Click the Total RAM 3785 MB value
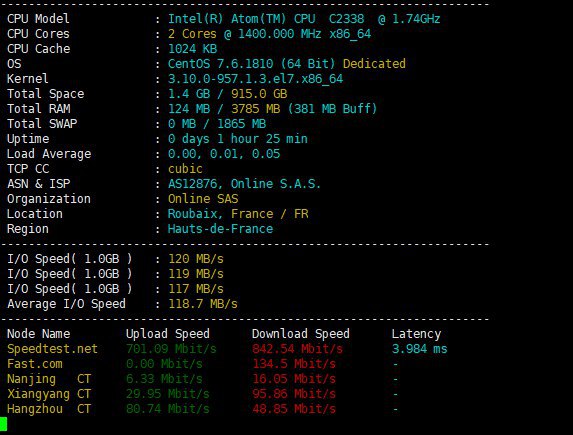 coord(255,109)
